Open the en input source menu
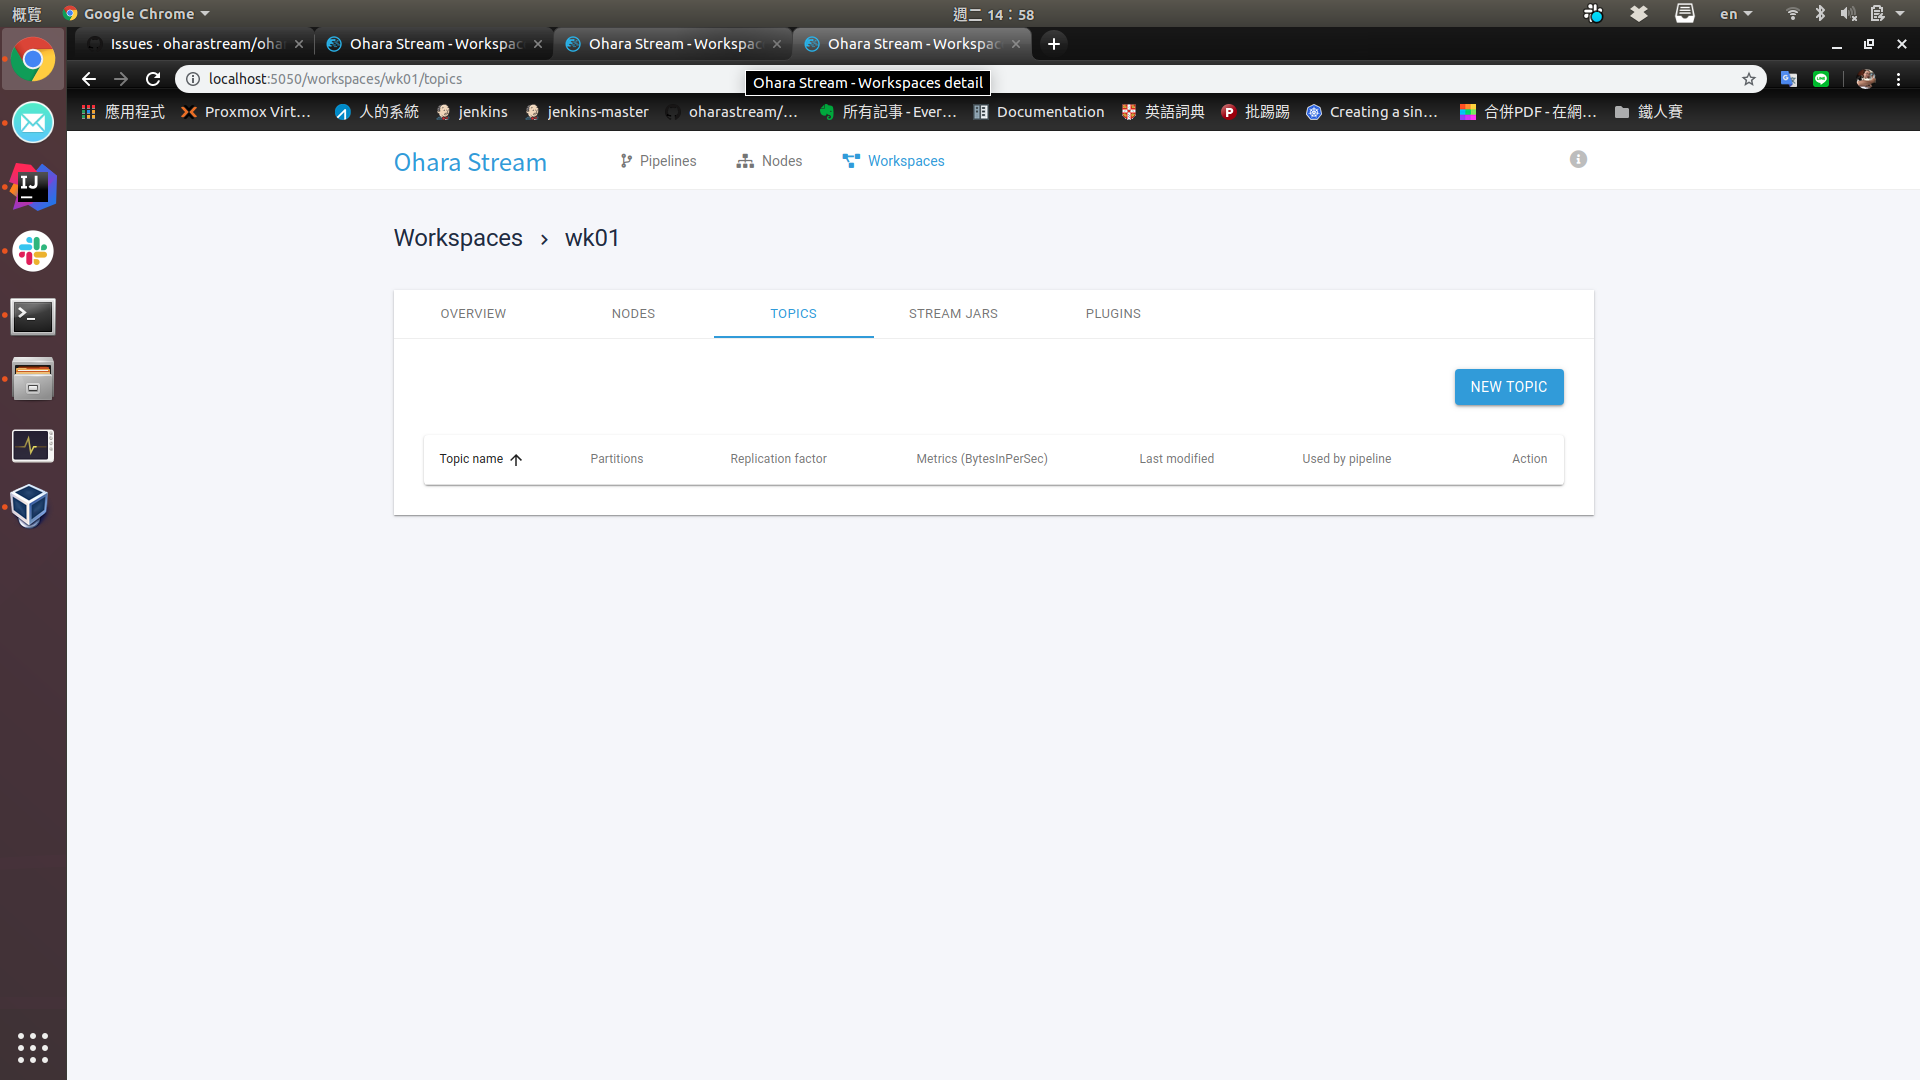1920x1080 pixels. (x=1736, y=14)
